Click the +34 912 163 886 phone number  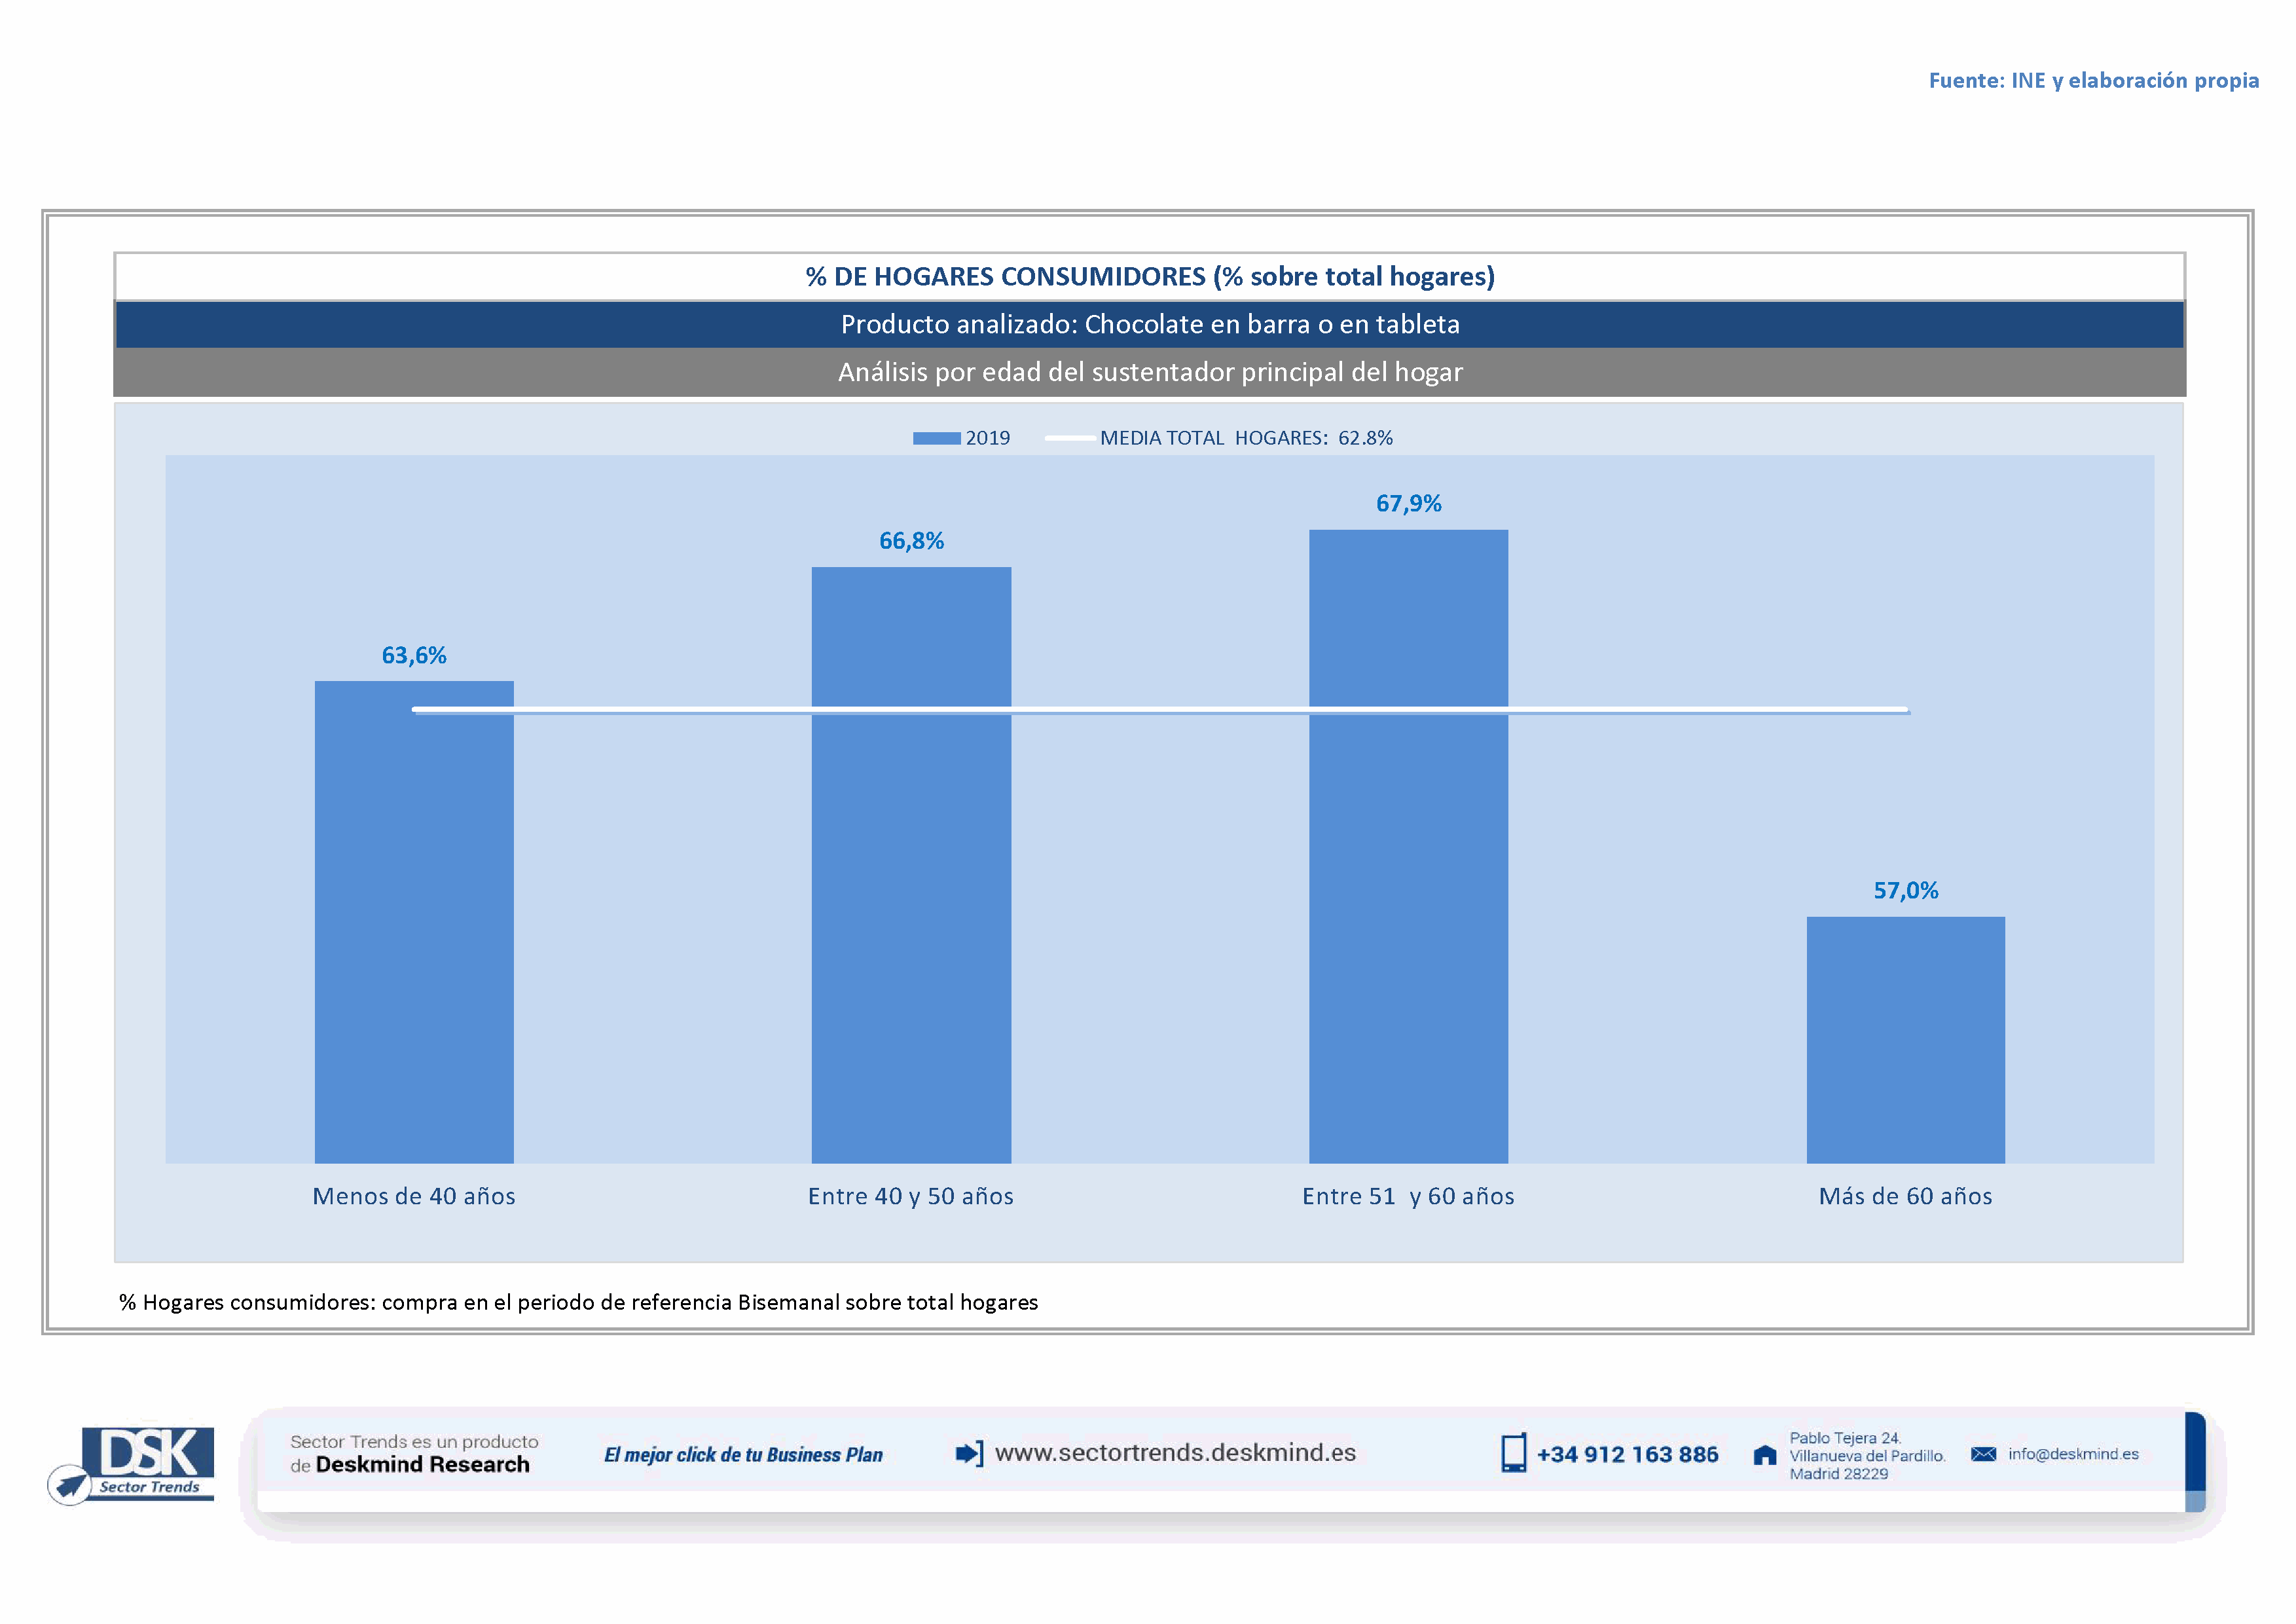point(1627,1454)
